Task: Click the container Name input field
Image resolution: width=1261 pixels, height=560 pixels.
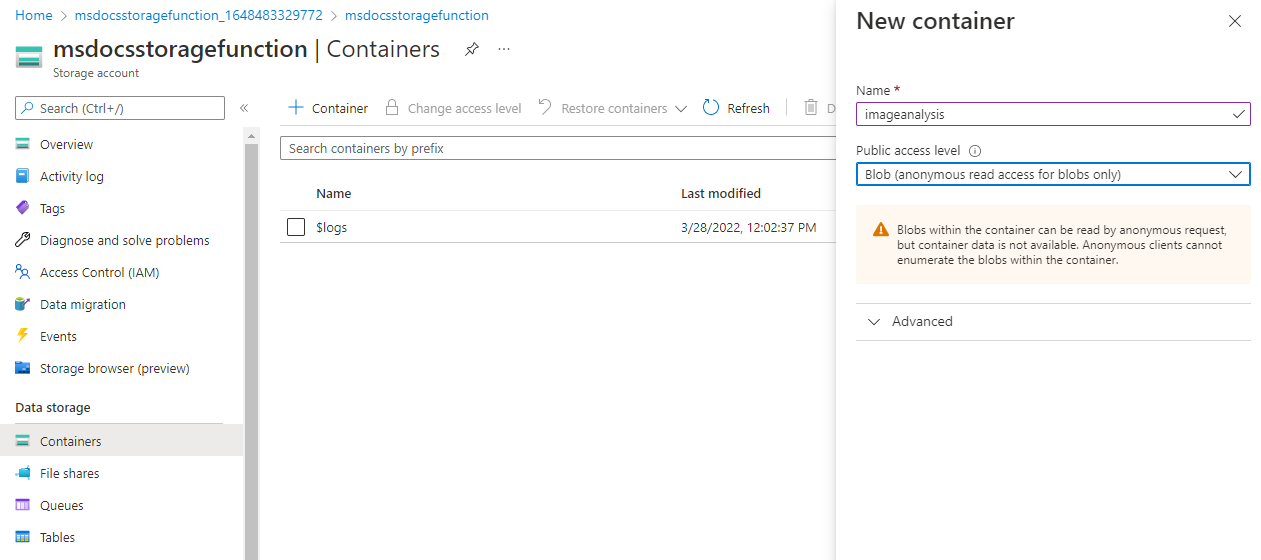Action: (x=1042, y=114)
